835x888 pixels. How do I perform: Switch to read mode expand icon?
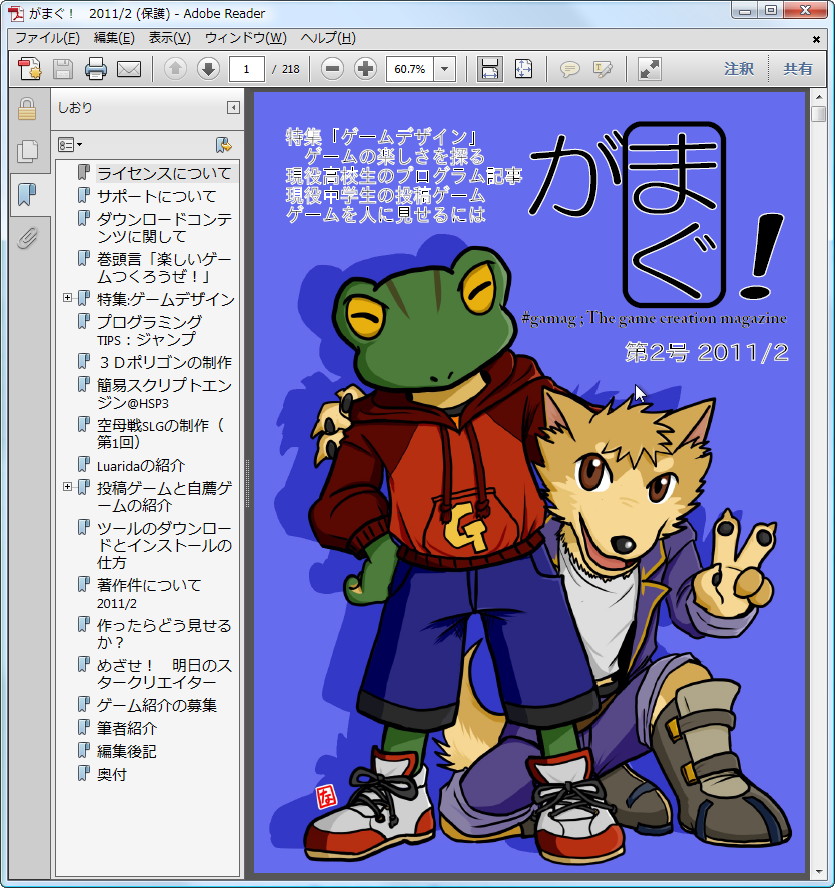tap(650, 69)
